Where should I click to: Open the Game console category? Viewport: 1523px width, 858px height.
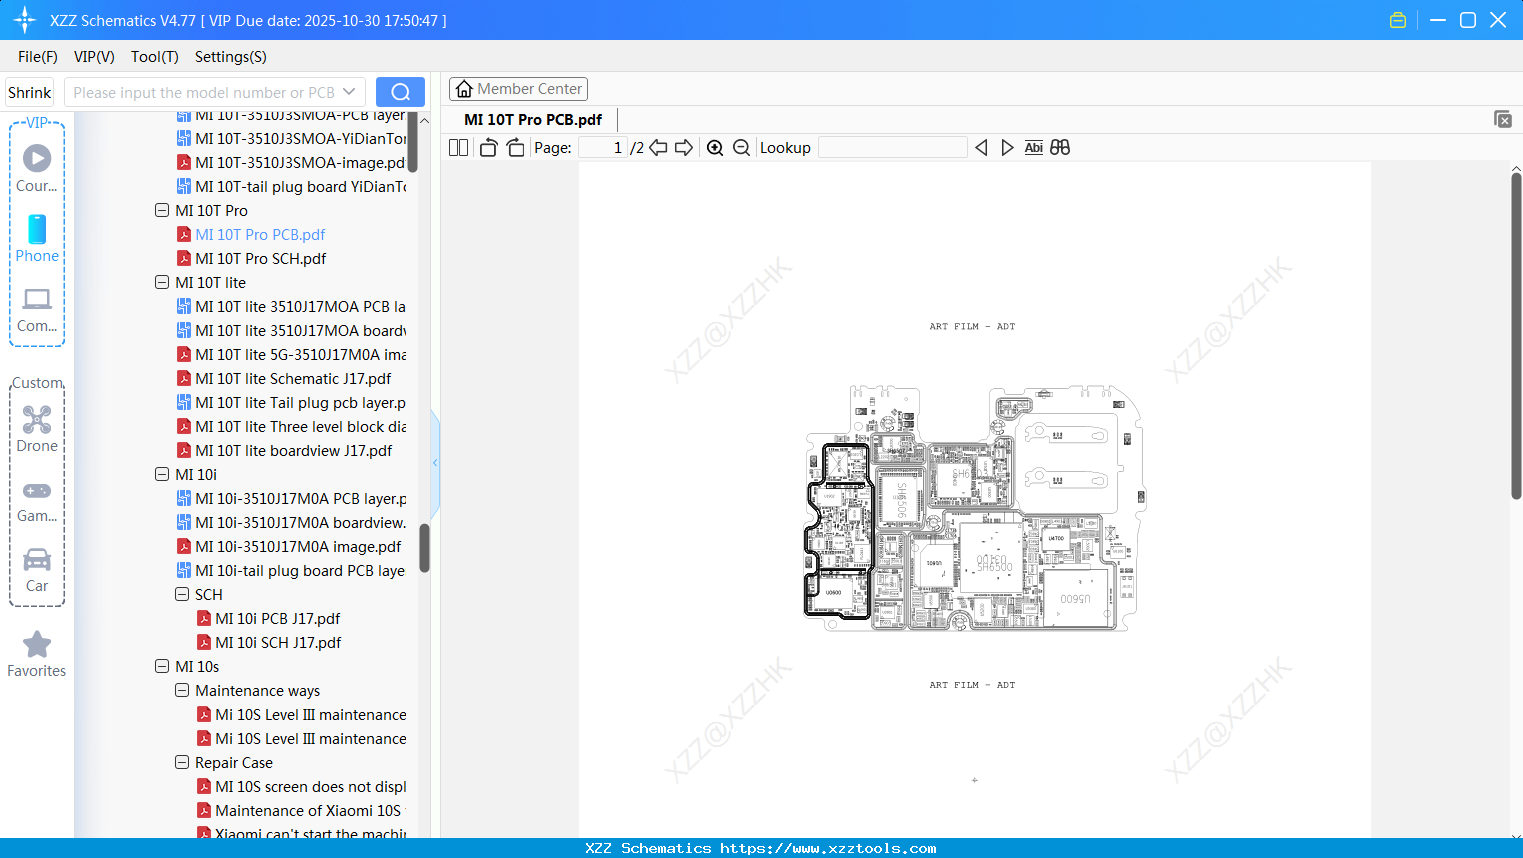click(37, 500)
